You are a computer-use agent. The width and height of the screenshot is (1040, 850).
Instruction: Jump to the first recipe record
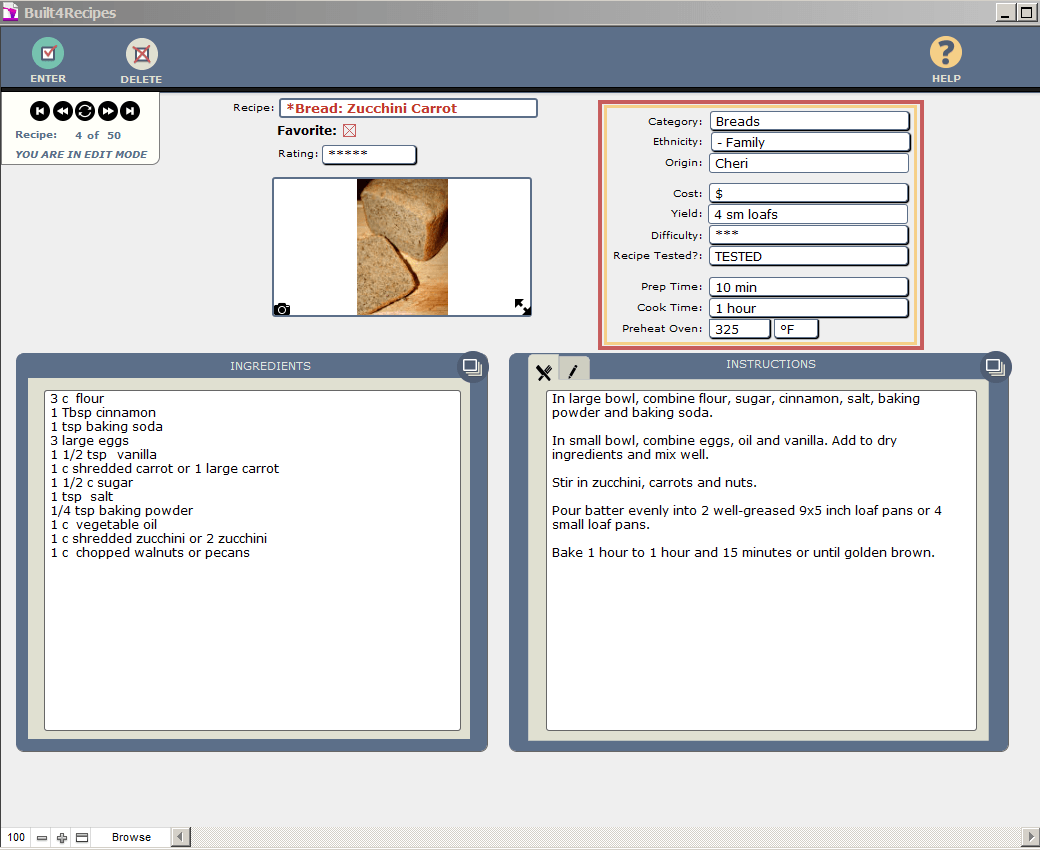point(40,111)
